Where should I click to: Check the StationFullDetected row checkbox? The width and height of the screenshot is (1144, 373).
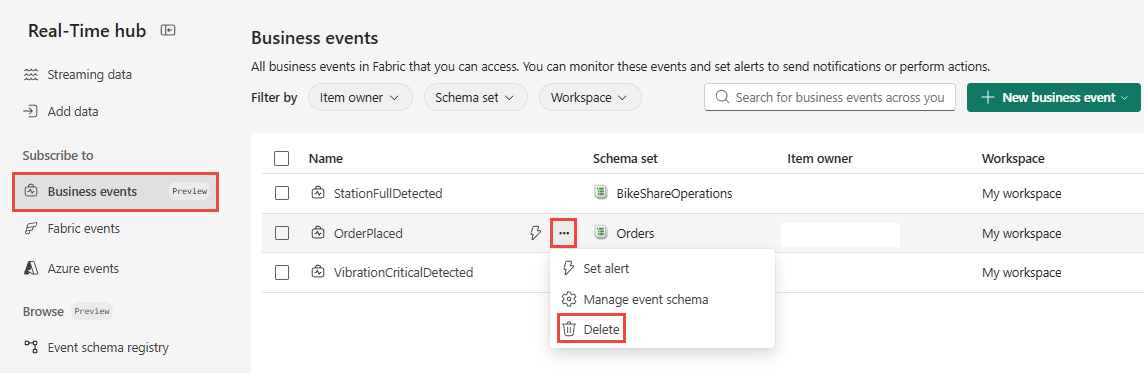click(x=282, y=193)
